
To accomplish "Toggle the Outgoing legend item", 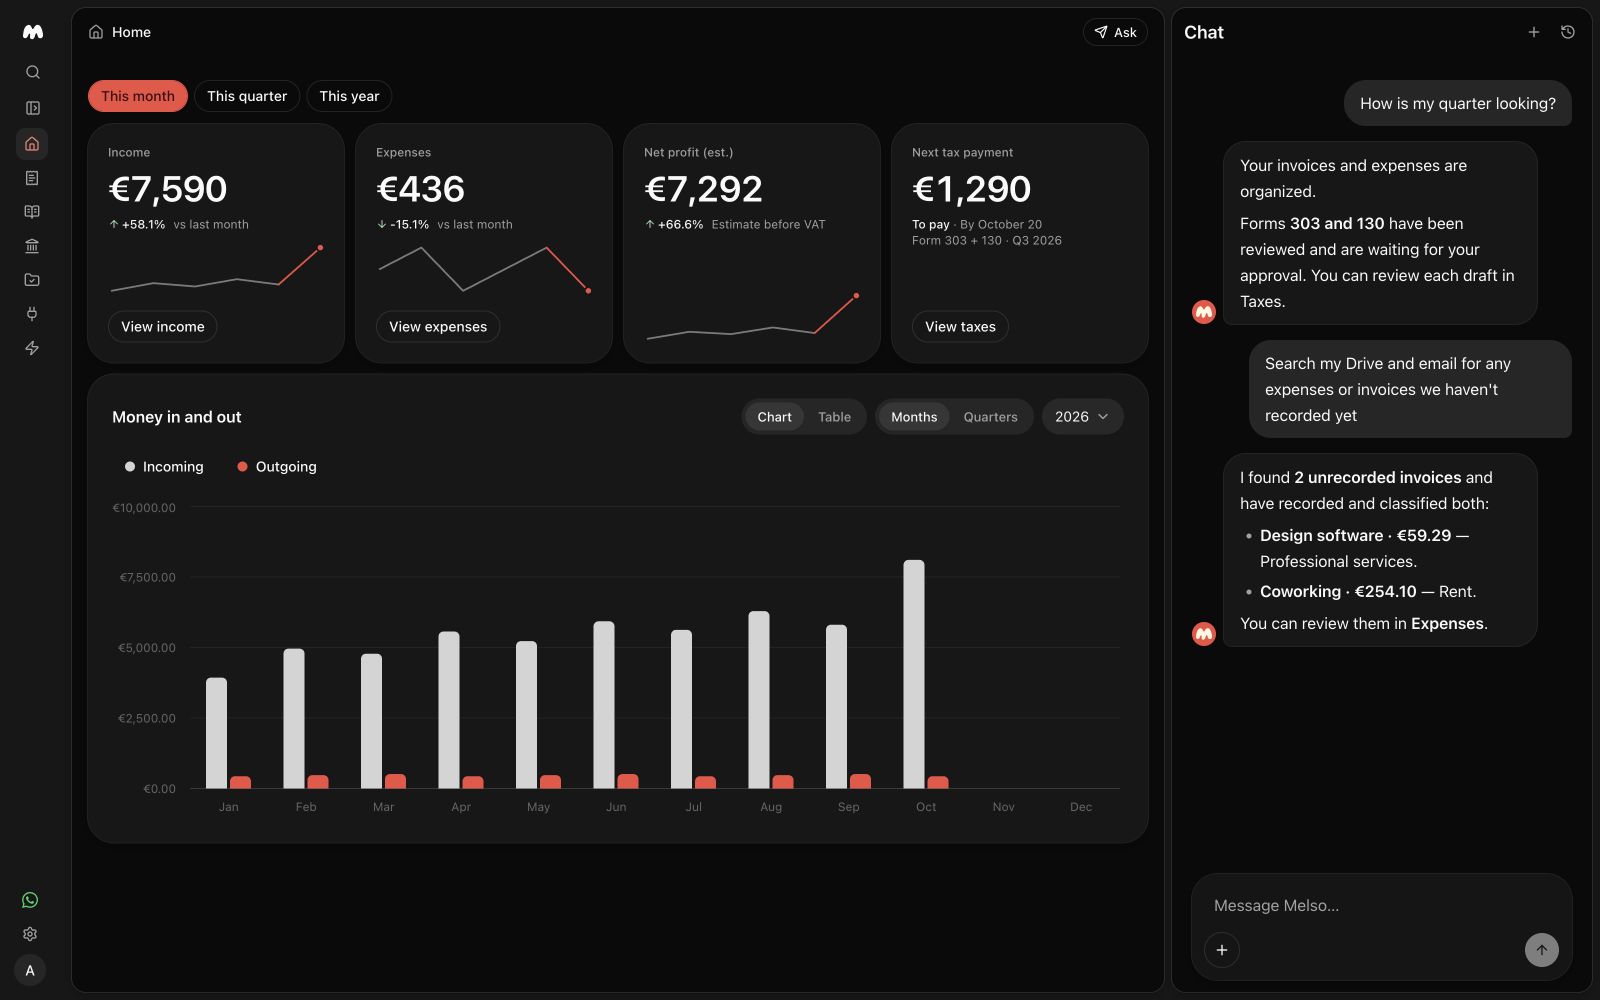I will (277, 467).
